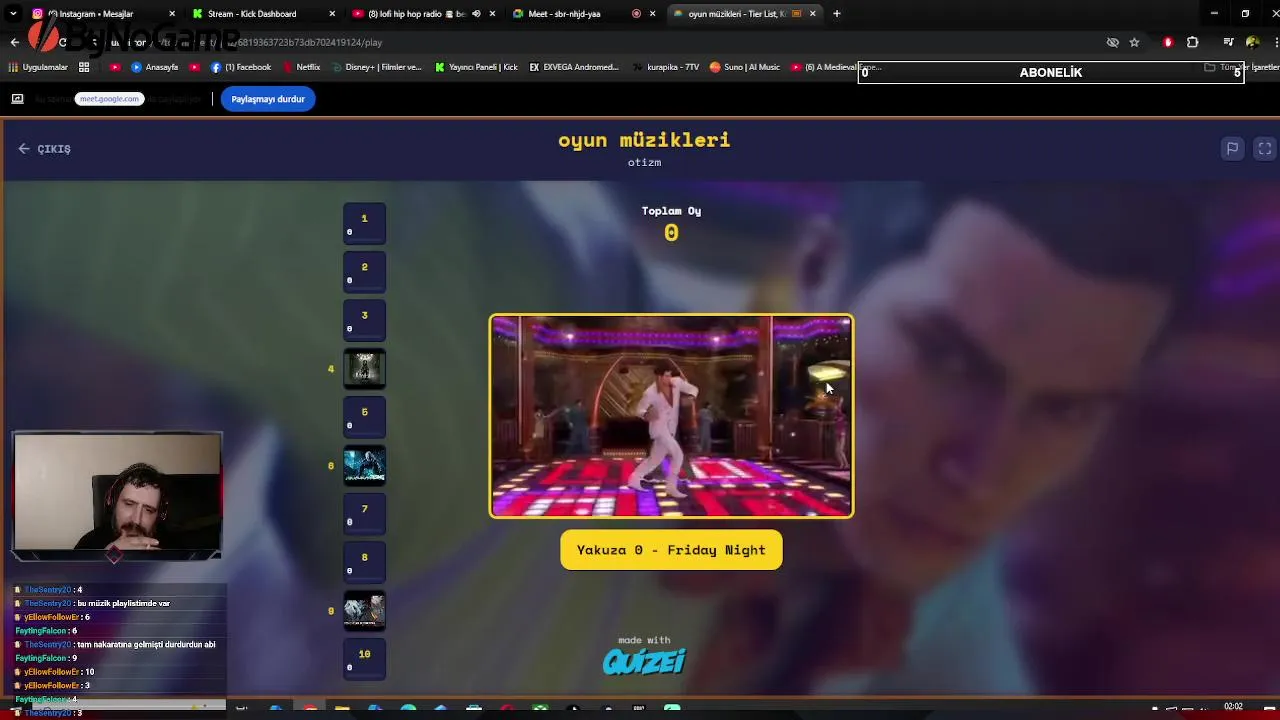The height and width of the screenshot is (720, 1280).
Task: Close the oyun müzikleri tab
Action: 812,14
